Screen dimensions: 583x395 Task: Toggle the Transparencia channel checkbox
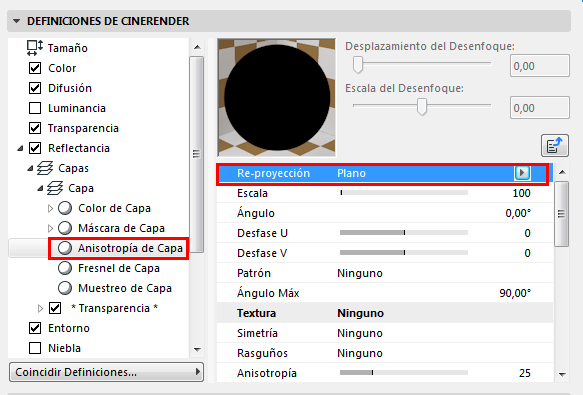[35, 128]
